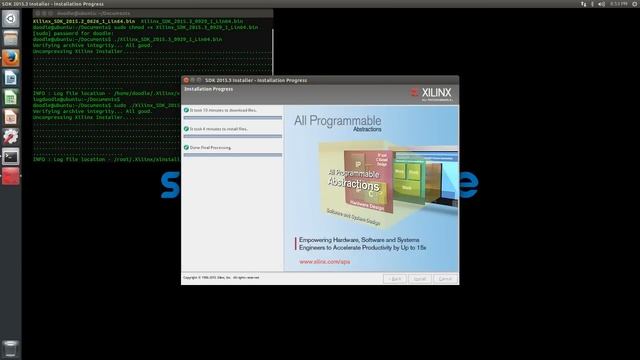Click green check beside Done Final Processing
Image resolution: width=640 pixels, height=360 pixels.
coord(186,147)
